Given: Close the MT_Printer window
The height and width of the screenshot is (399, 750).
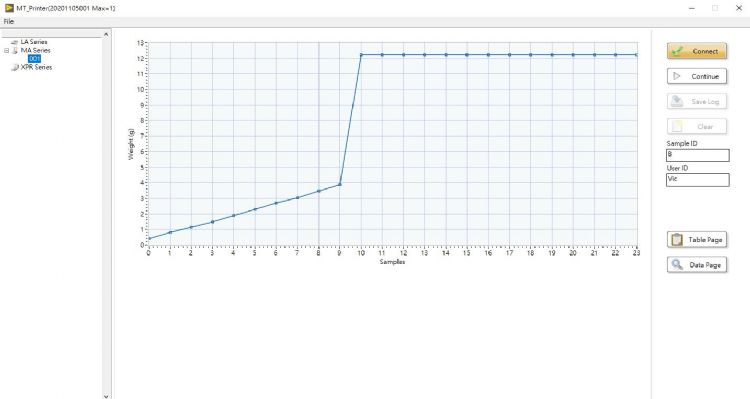Looking at the screenshot, I should coord(739,8).
